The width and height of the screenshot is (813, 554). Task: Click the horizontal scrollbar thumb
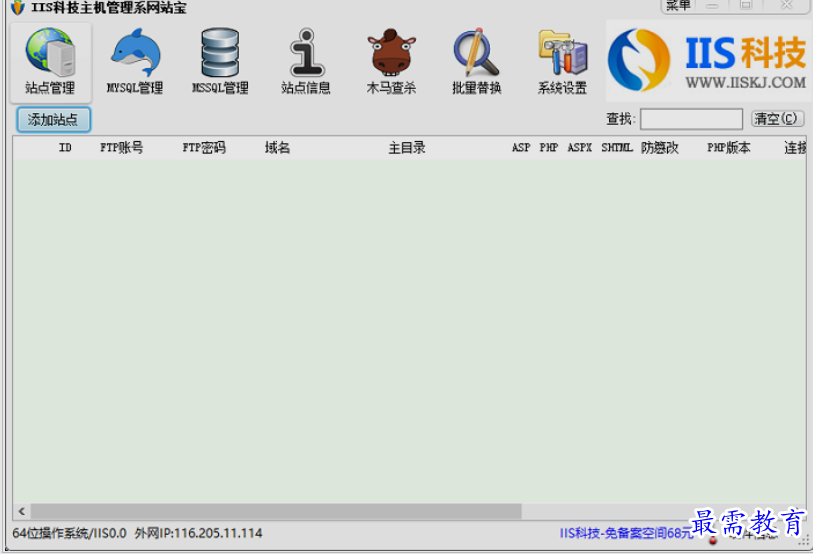(276, 511)
